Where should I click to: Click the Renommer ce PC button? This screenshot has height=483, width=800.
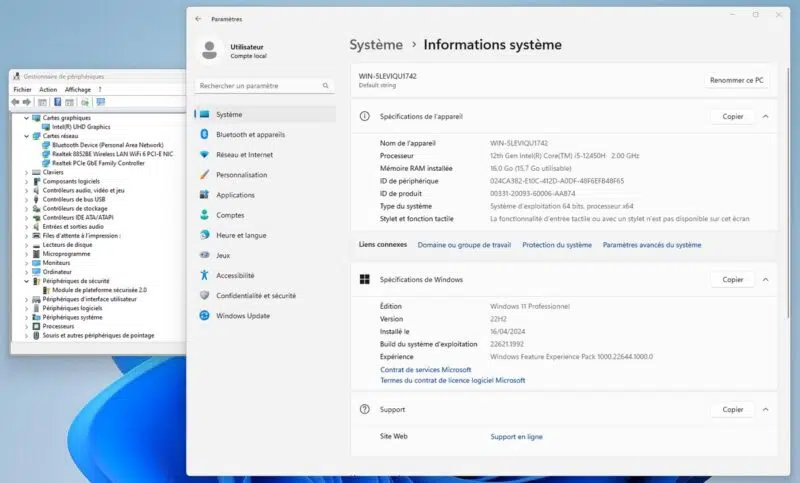[737, 80]
